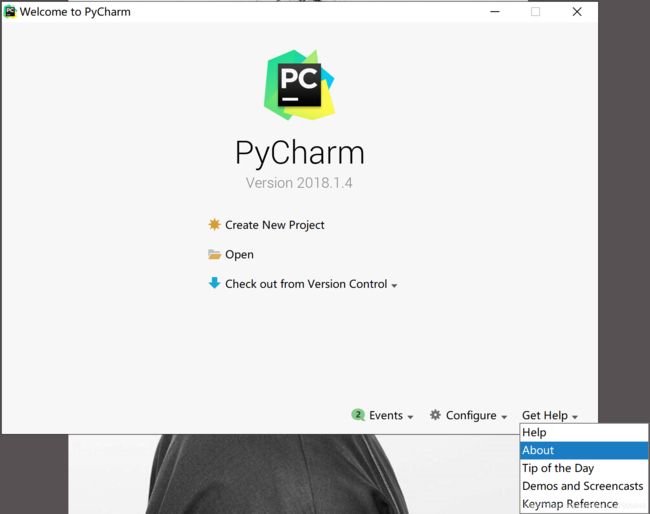Select Demos and Screencasts menu entry

(584, 486)
